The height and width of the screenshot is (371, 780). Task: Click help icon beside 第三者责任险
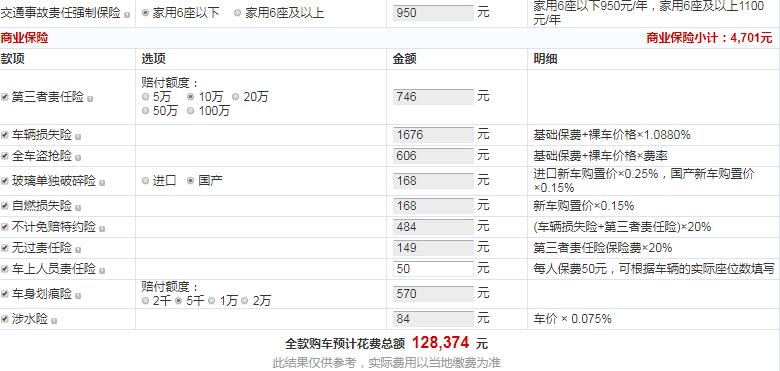click(90, 99)
